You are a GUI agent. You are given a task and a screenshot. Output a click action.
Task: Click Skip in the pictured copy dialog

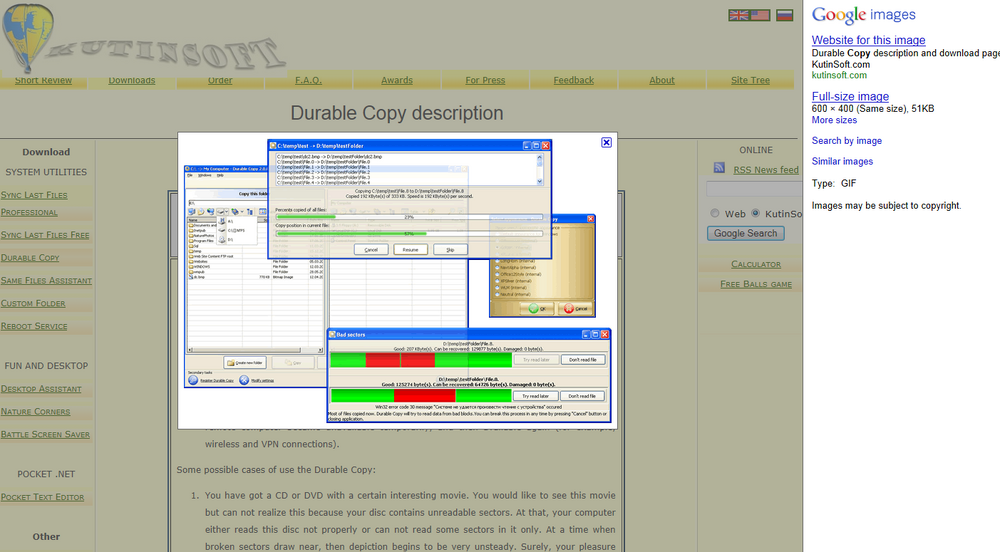pos(450,250)
